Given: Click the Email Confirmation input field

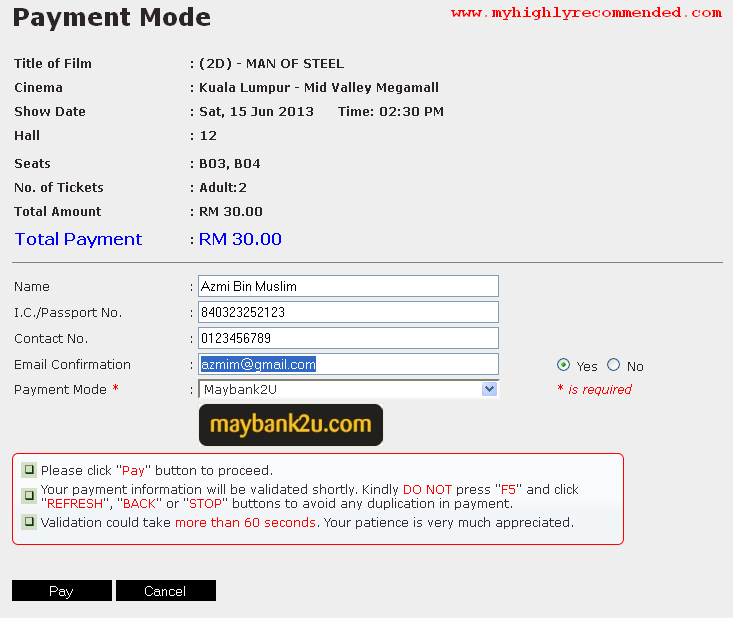Looking at the screenshot, I should (348, 364).
